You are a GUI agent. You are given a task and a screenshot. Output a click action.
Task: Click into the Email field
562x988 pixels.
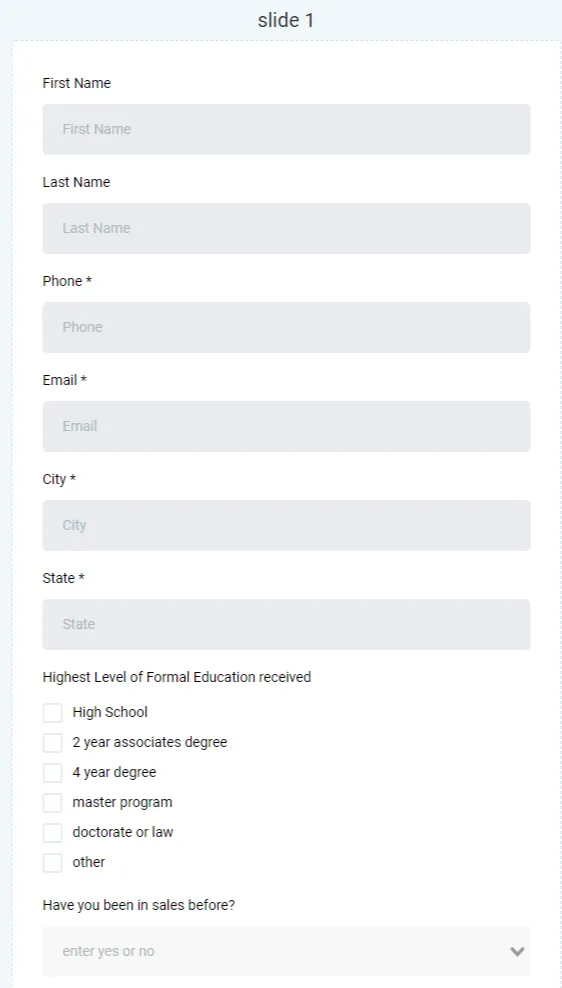click(286, 426)
